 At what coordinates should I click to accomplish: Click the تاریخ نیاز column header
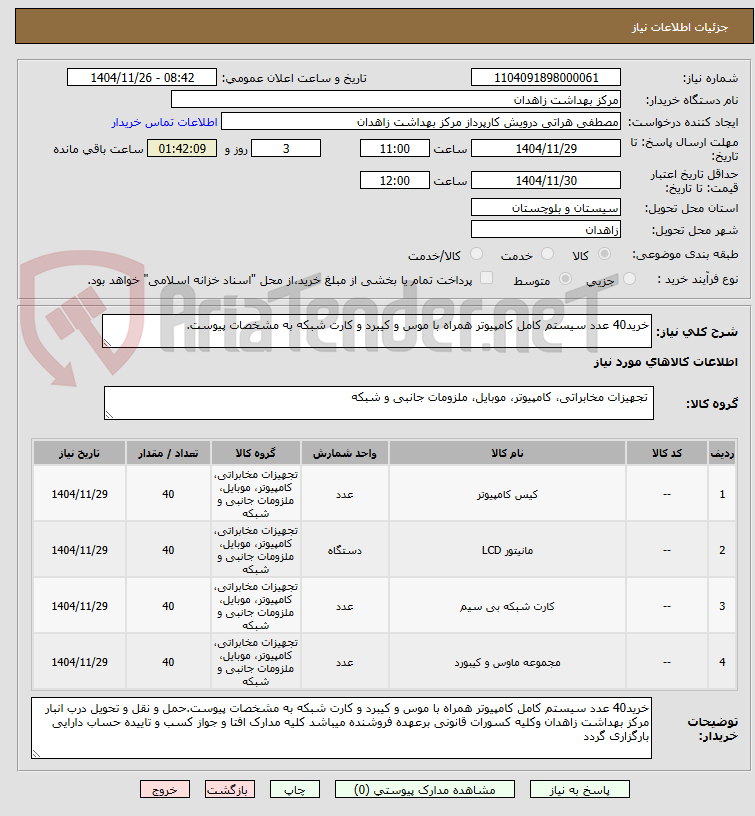click(79, 453)
